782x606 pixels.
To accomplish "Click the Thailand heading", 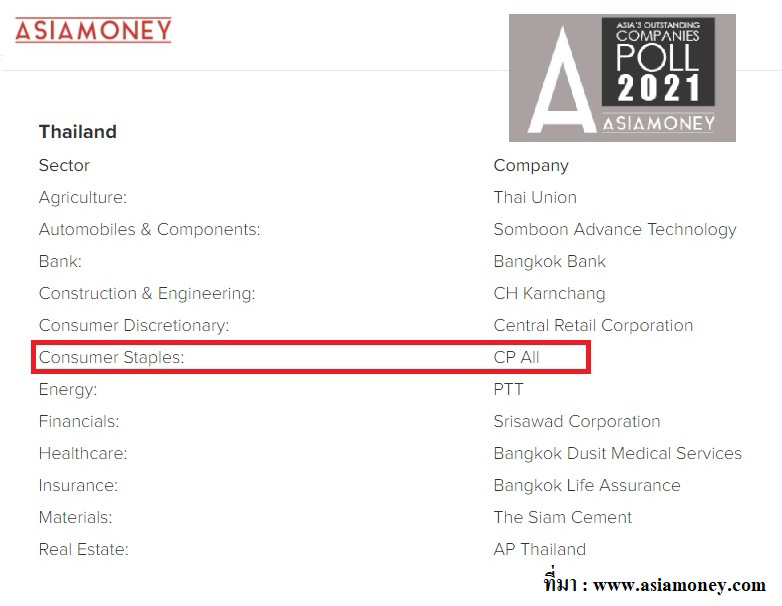I will pyautogui.click(x=78, y=132).
